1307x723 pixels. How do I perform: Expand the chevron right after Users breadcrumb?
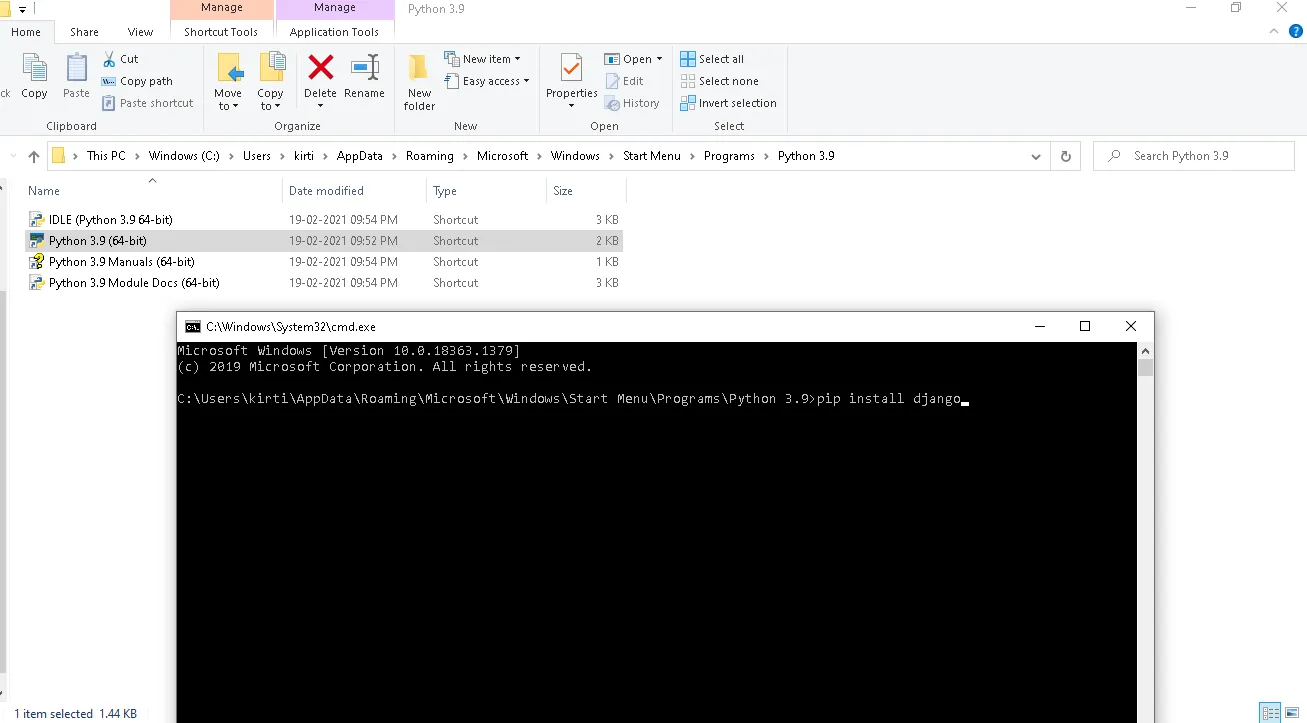(282, 156)
